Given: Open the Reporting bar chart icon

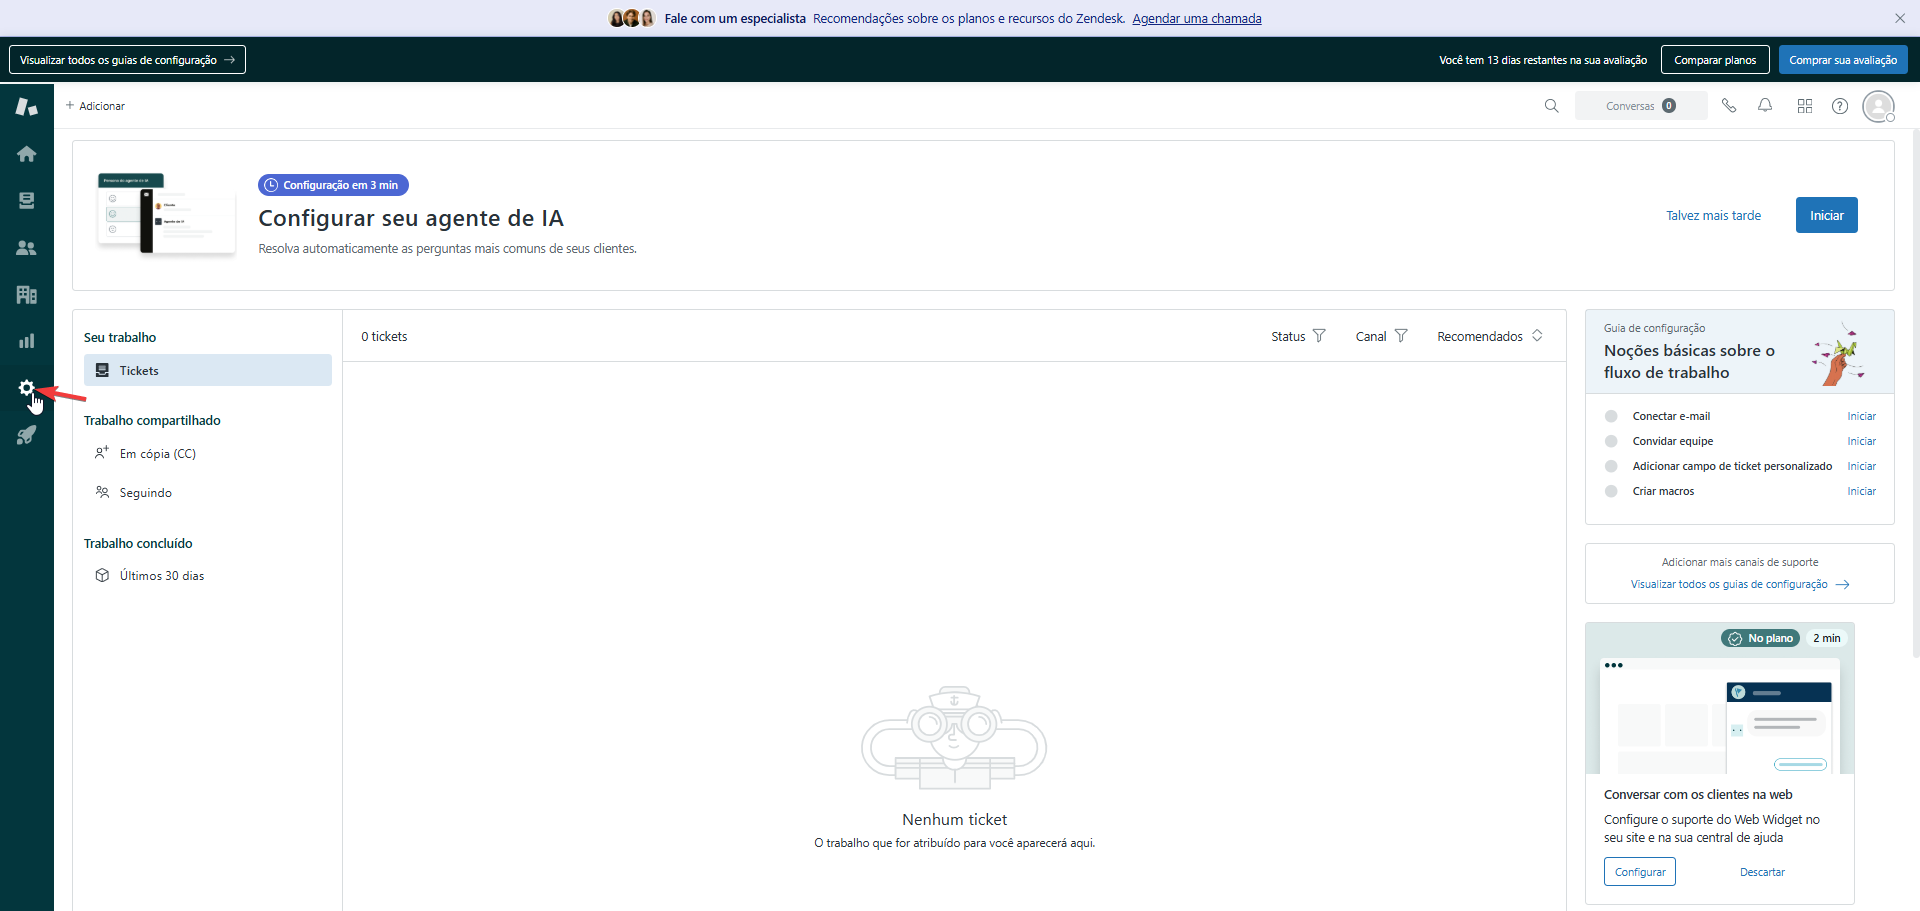Looking at the screenshot, I should pyautogui.click(x=27, y=341).
